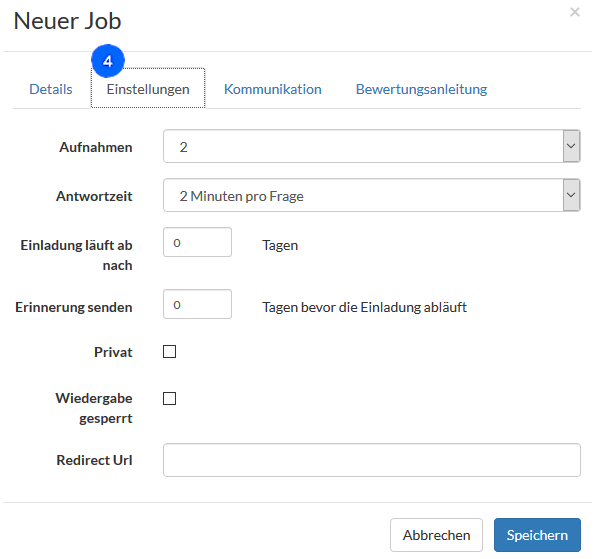Click the Privat label
The height and width of the screenshot is (559, 597).
[113, 352]
